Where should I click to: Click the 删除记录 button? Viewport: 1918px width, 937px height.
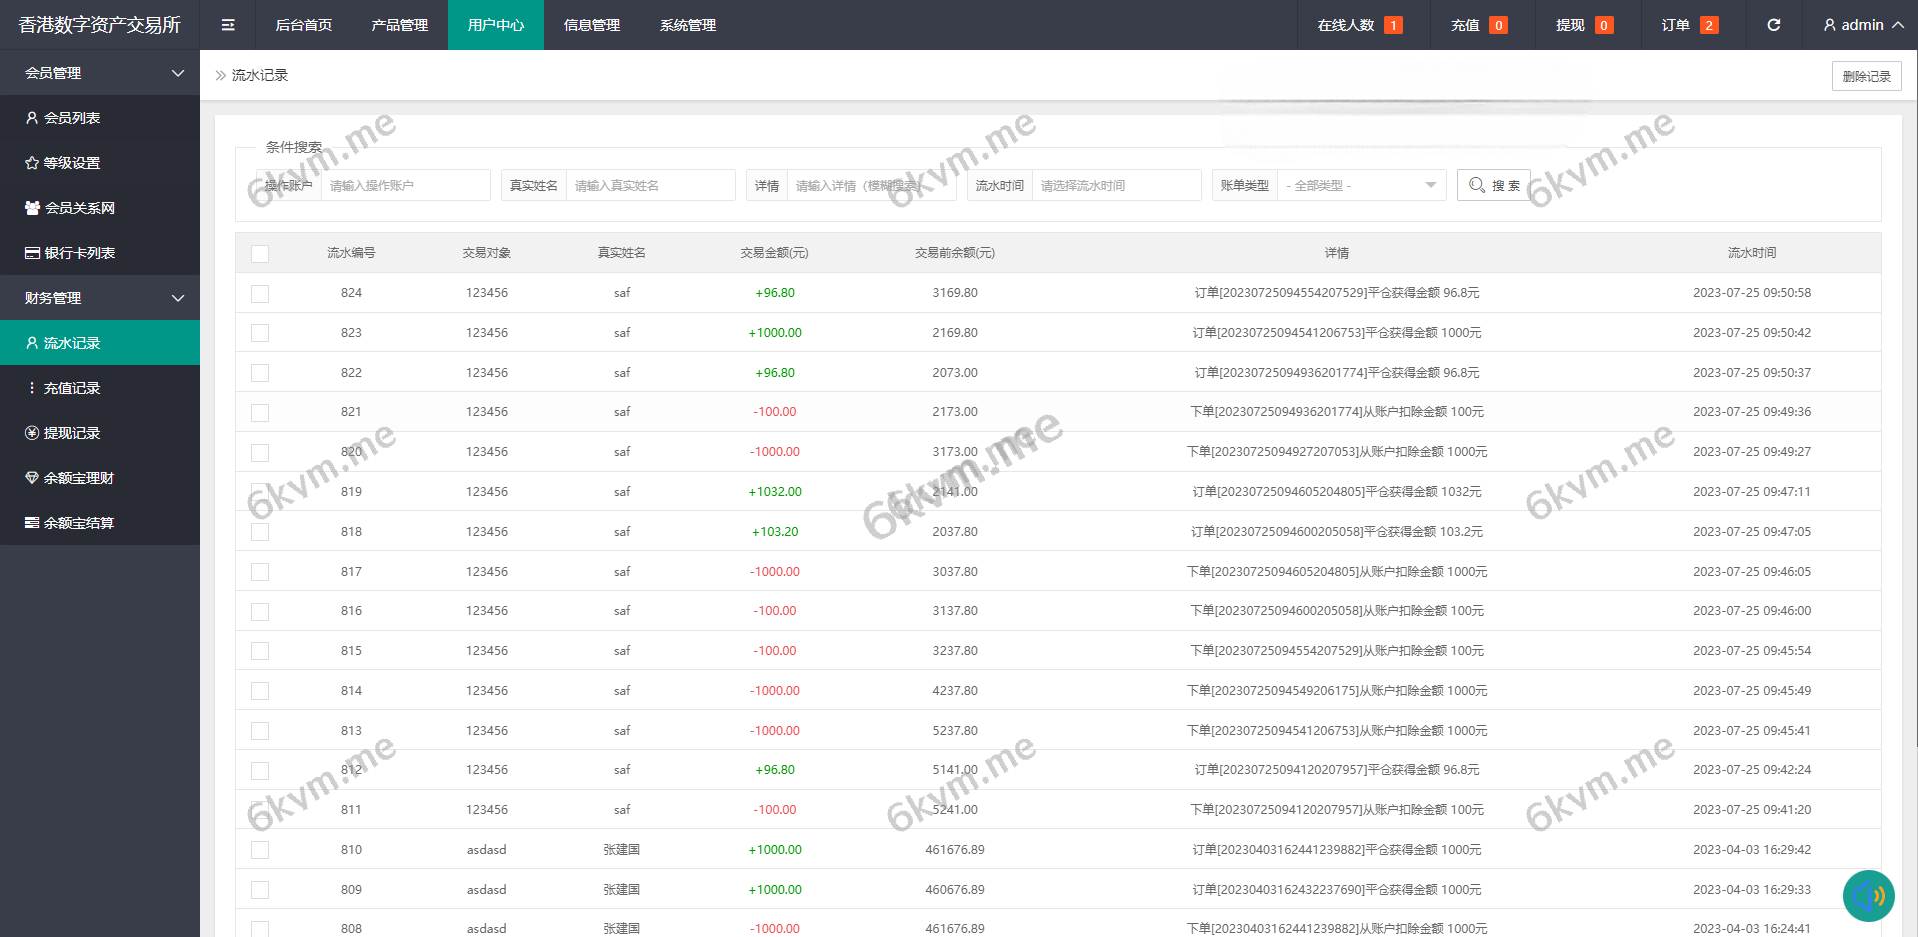click(x=1866, y=76)
